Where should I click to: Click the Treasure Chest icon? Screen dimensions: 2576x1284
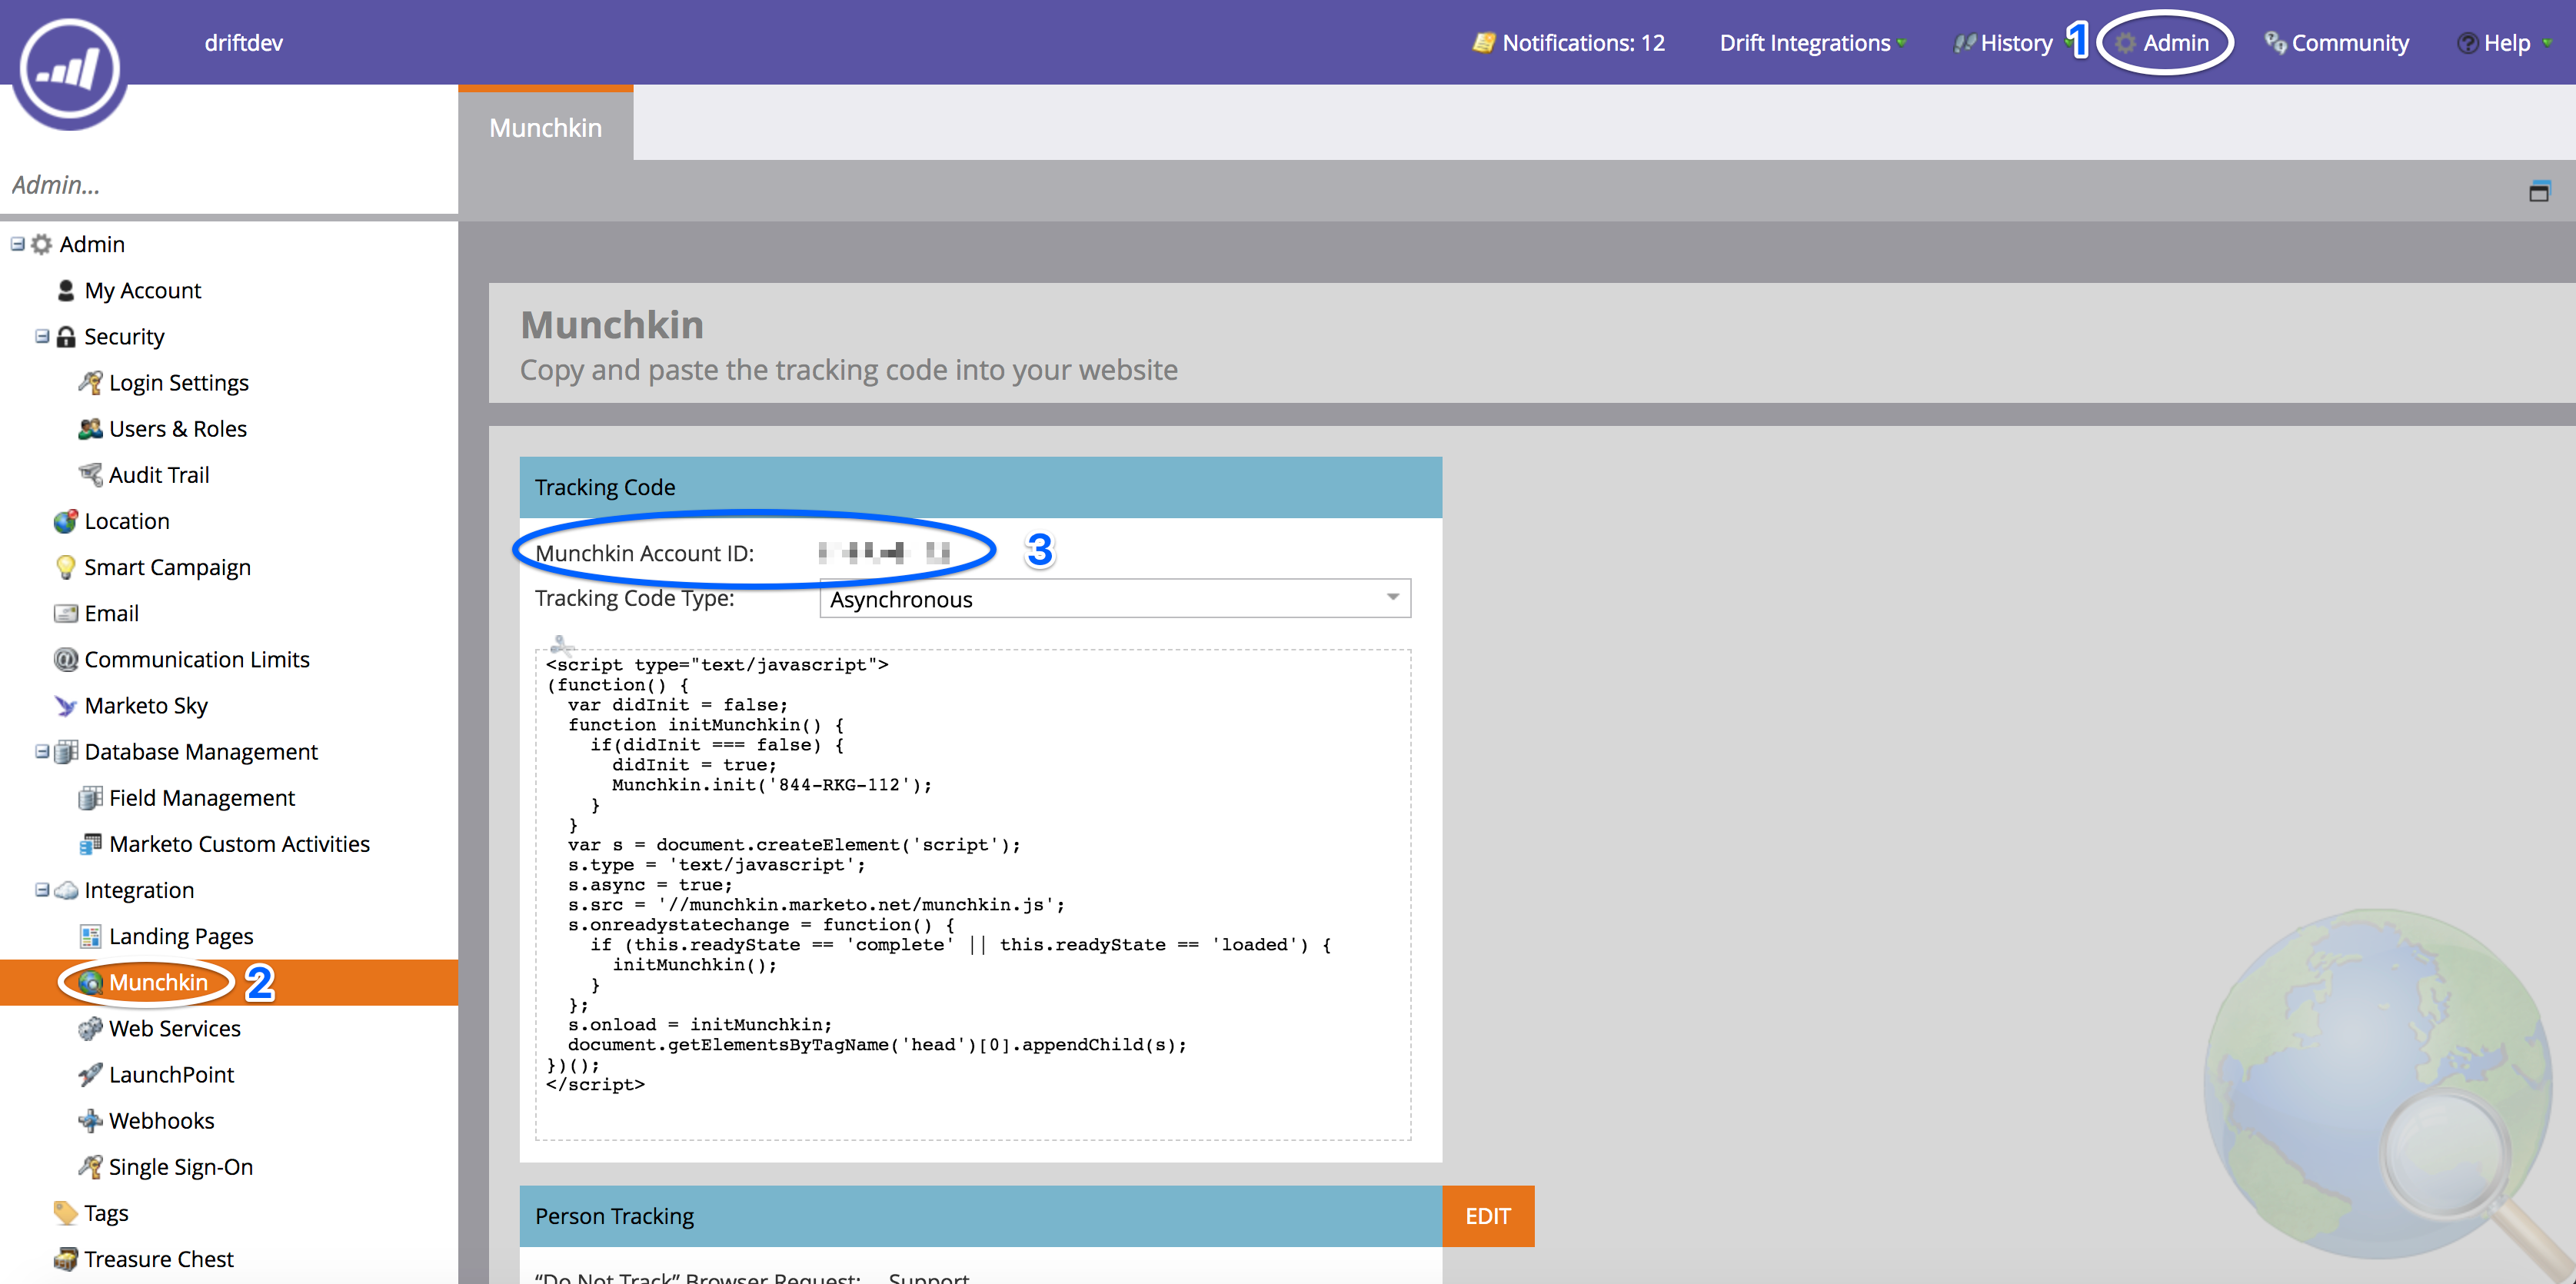(66, 1259)
